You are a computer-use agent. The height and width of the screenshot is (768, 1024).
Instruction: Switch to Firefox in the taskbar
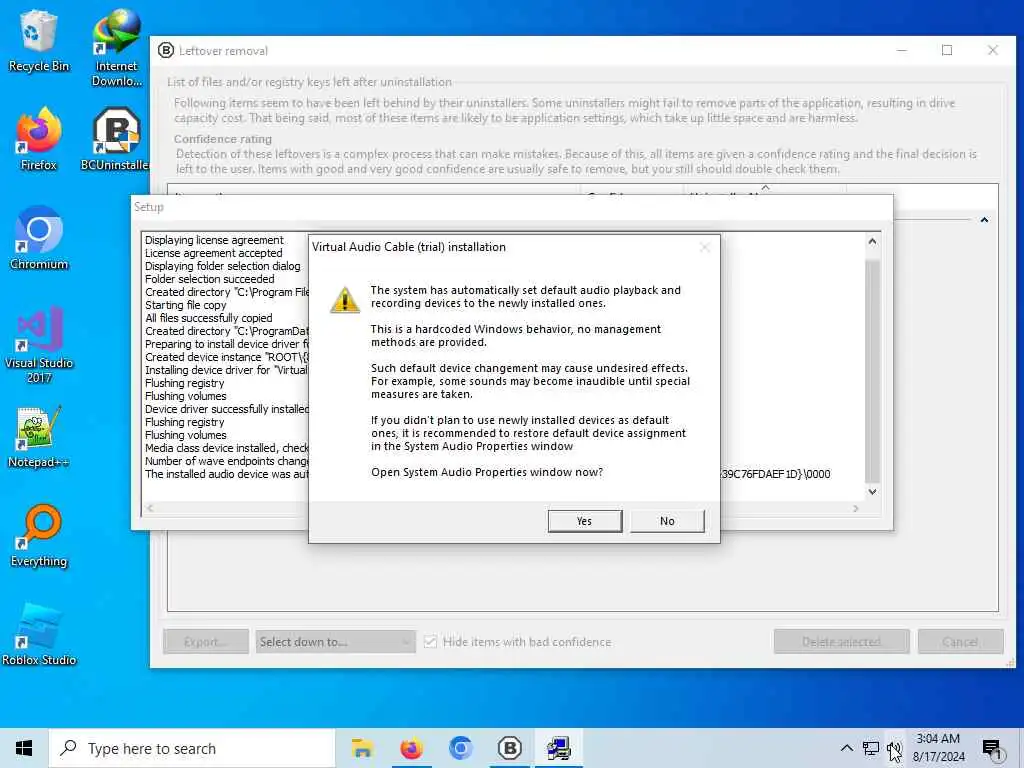411,748
